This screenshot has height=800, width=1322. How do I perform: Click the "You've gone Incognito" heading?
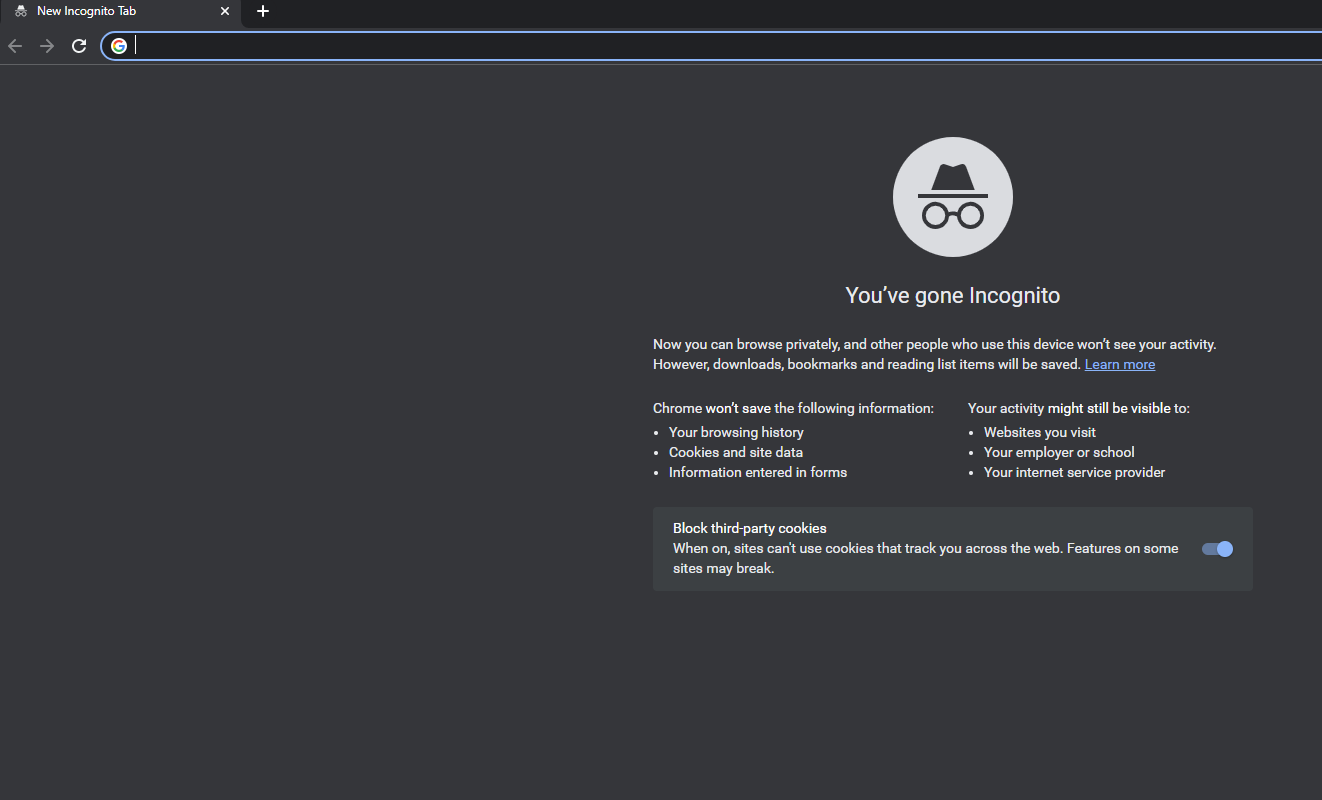click(952, 295)
